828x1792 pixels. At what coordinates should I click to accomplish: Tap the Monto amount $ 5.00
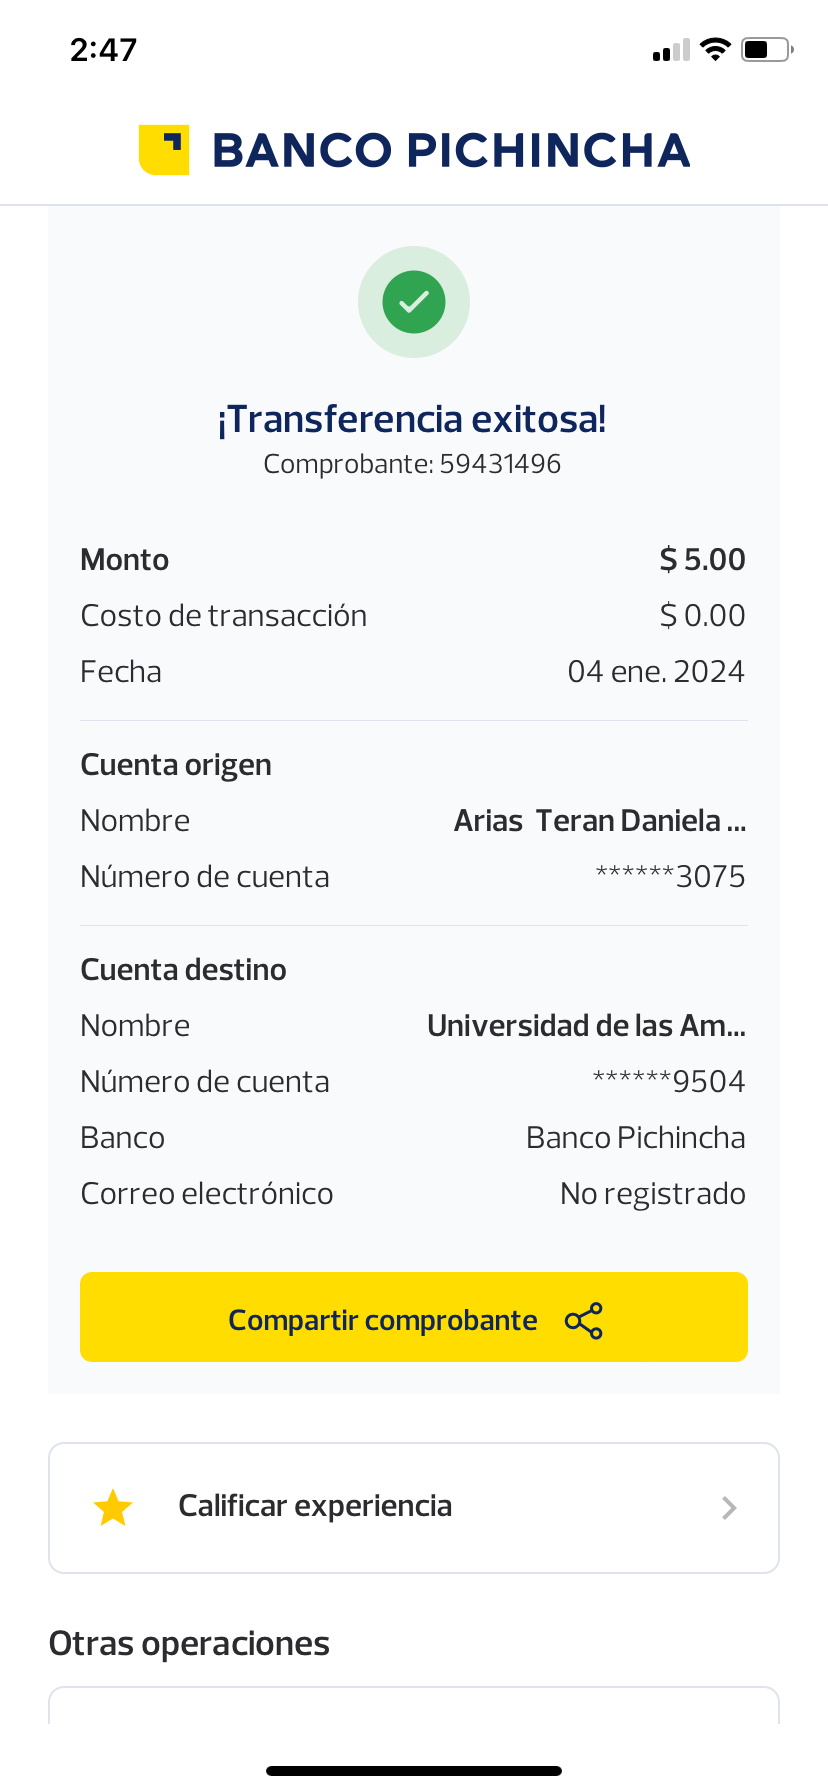702,560
